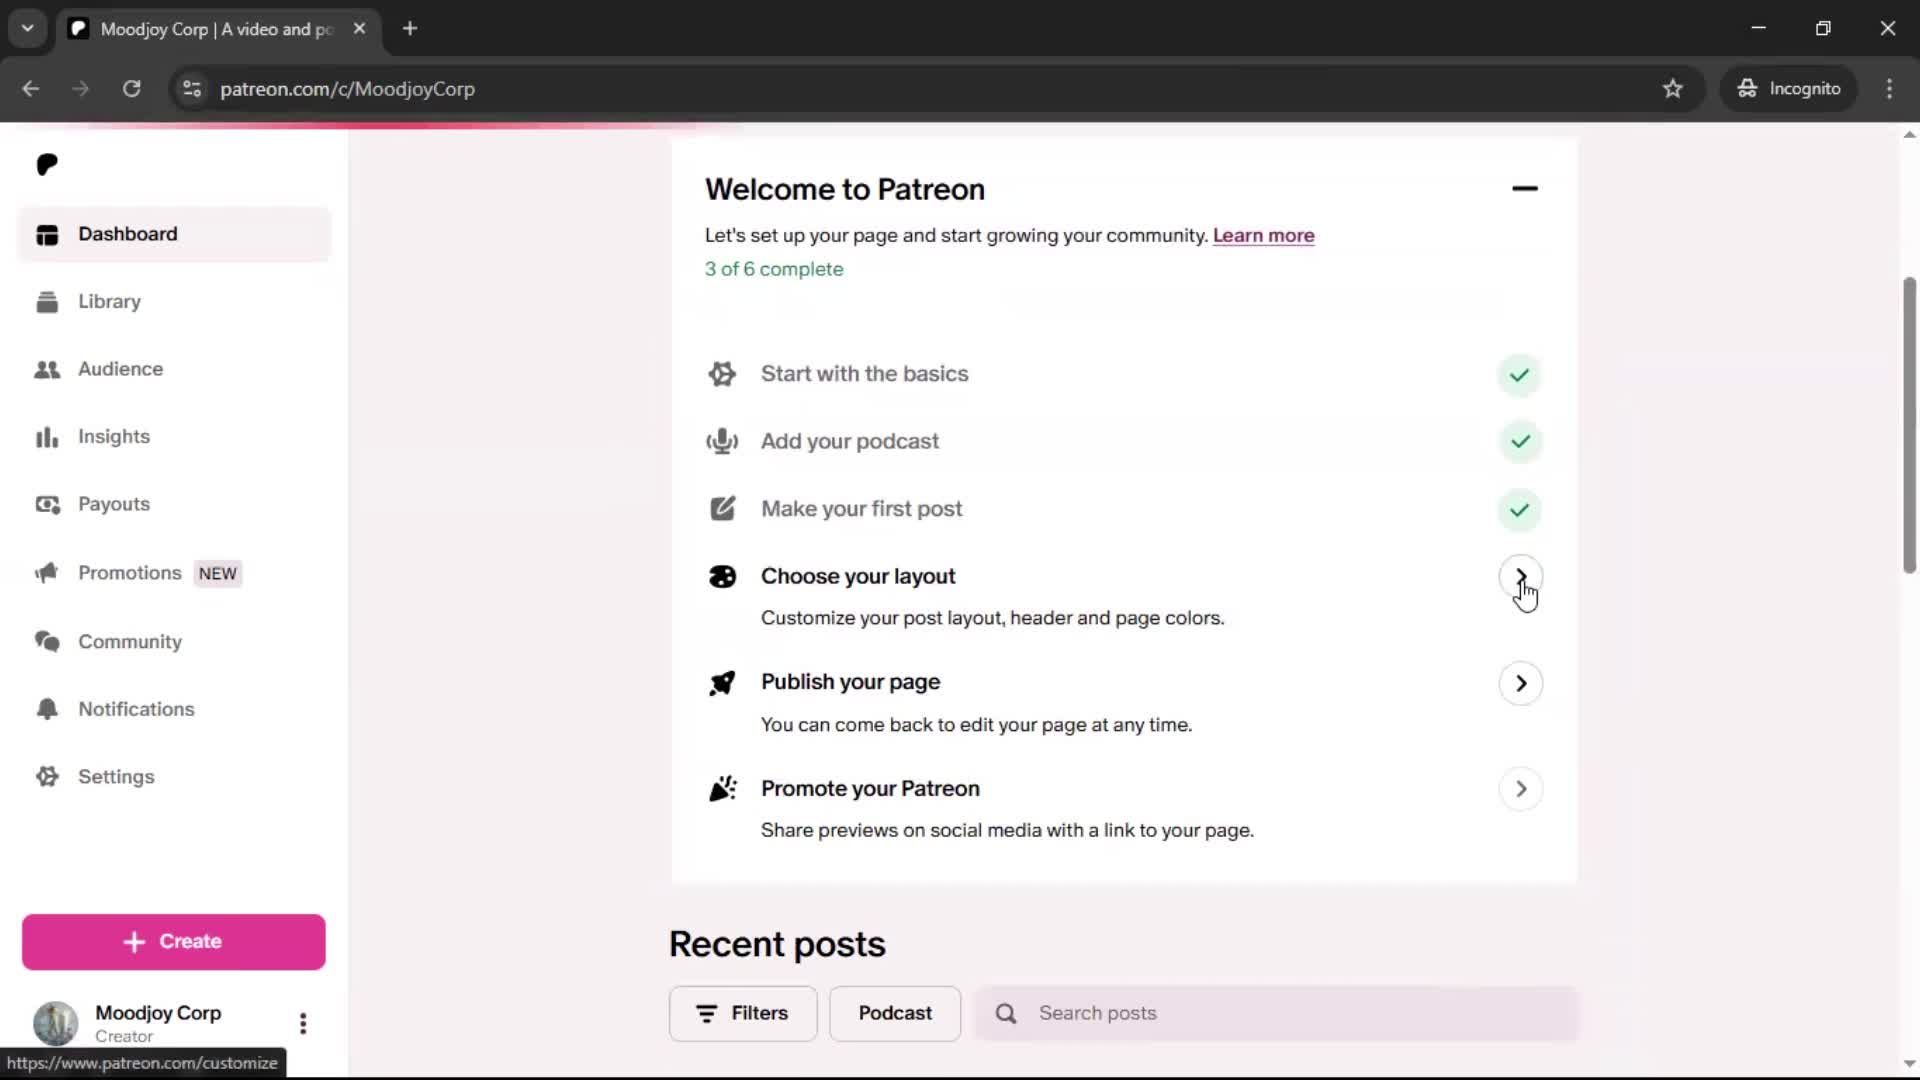Select the Publish your page step title
1920x1080 pixels.
click(x=850, y=682)
